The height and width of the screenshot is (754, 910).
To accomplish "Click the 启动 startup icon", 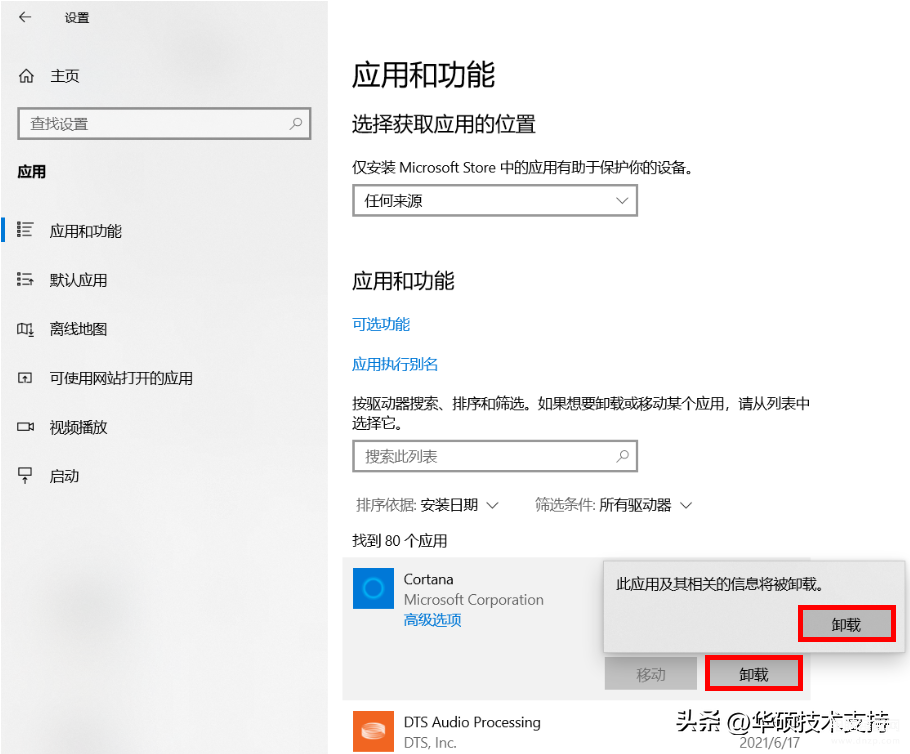I will pyautogui.click(x=25, y=475).
